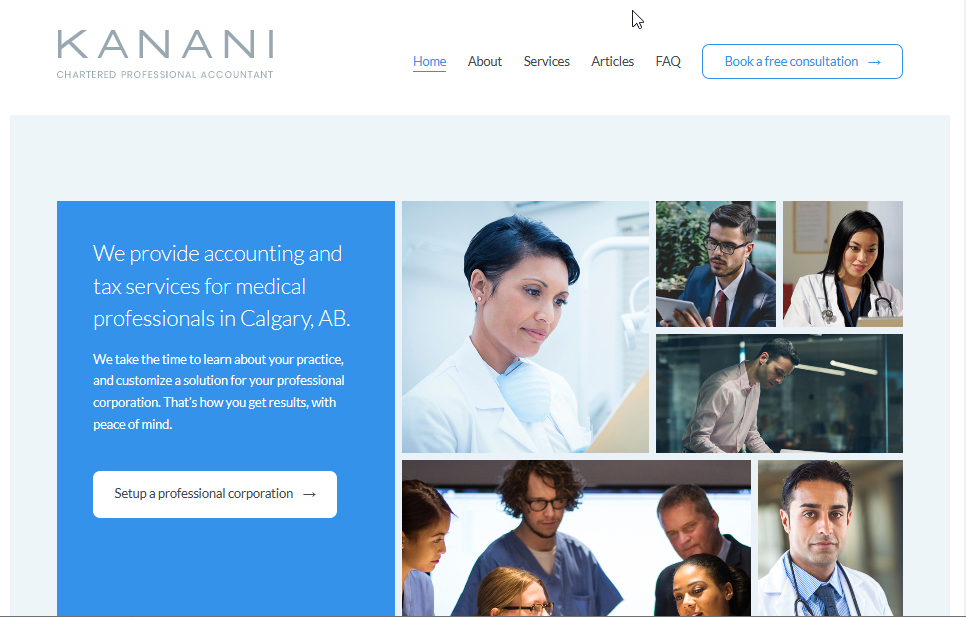
Task: Click photo of woman dentist in white coat
Action: point(526,327)
